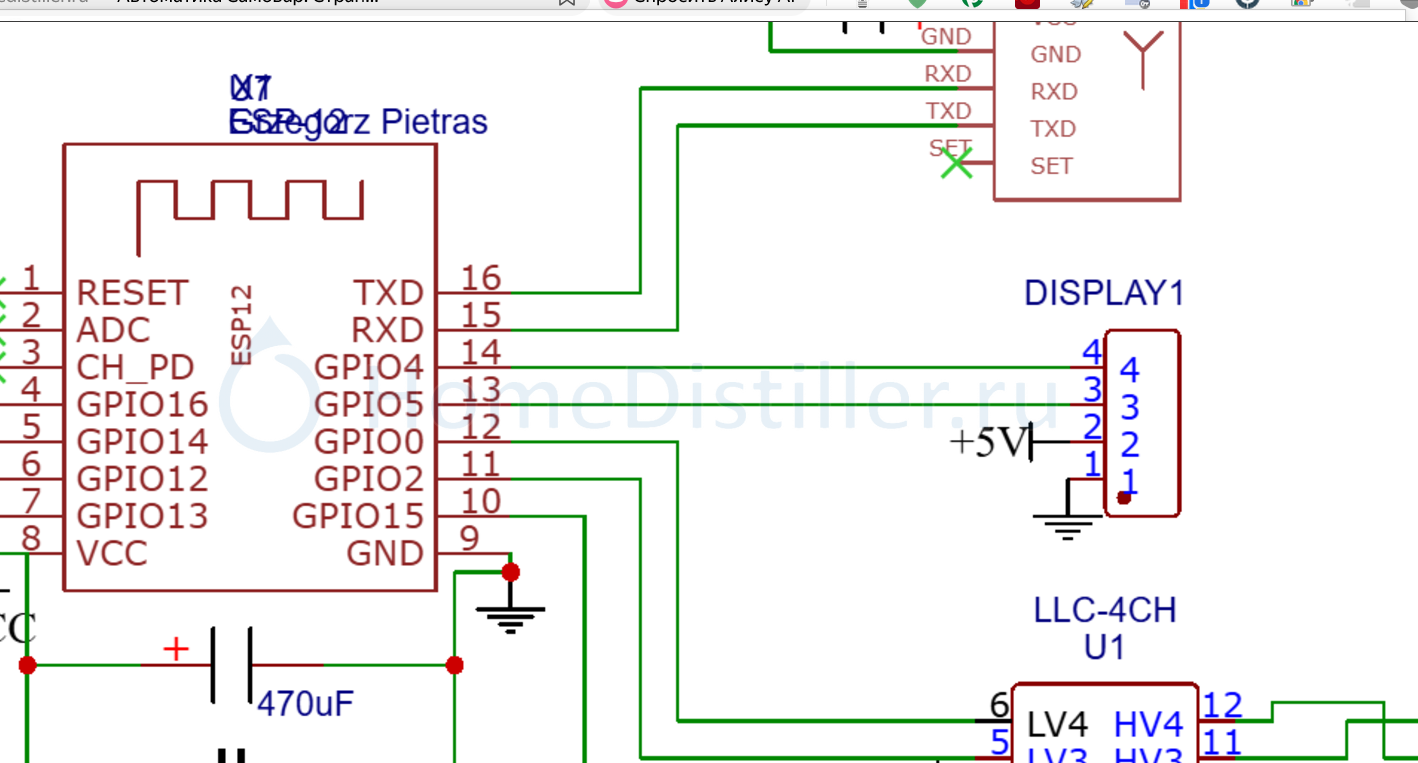Select the LLC-4CH U1 component label
Screen dimensions: 1418x763
(x=1104, y=628)
